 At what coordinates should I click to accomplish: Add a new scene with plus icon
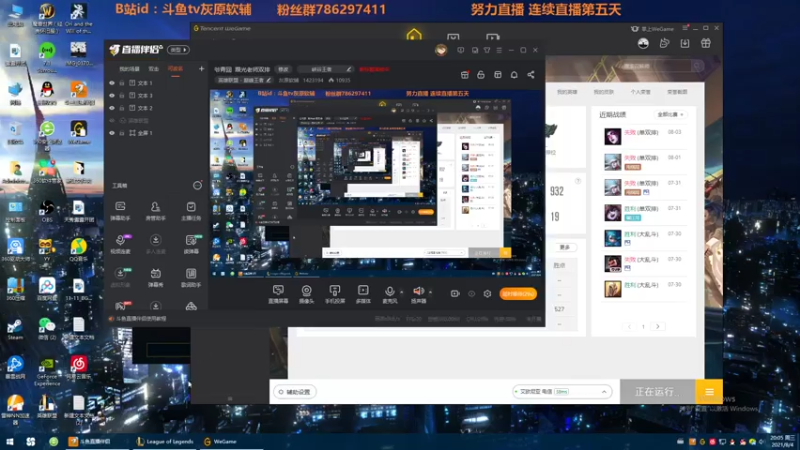pos(202,68)
